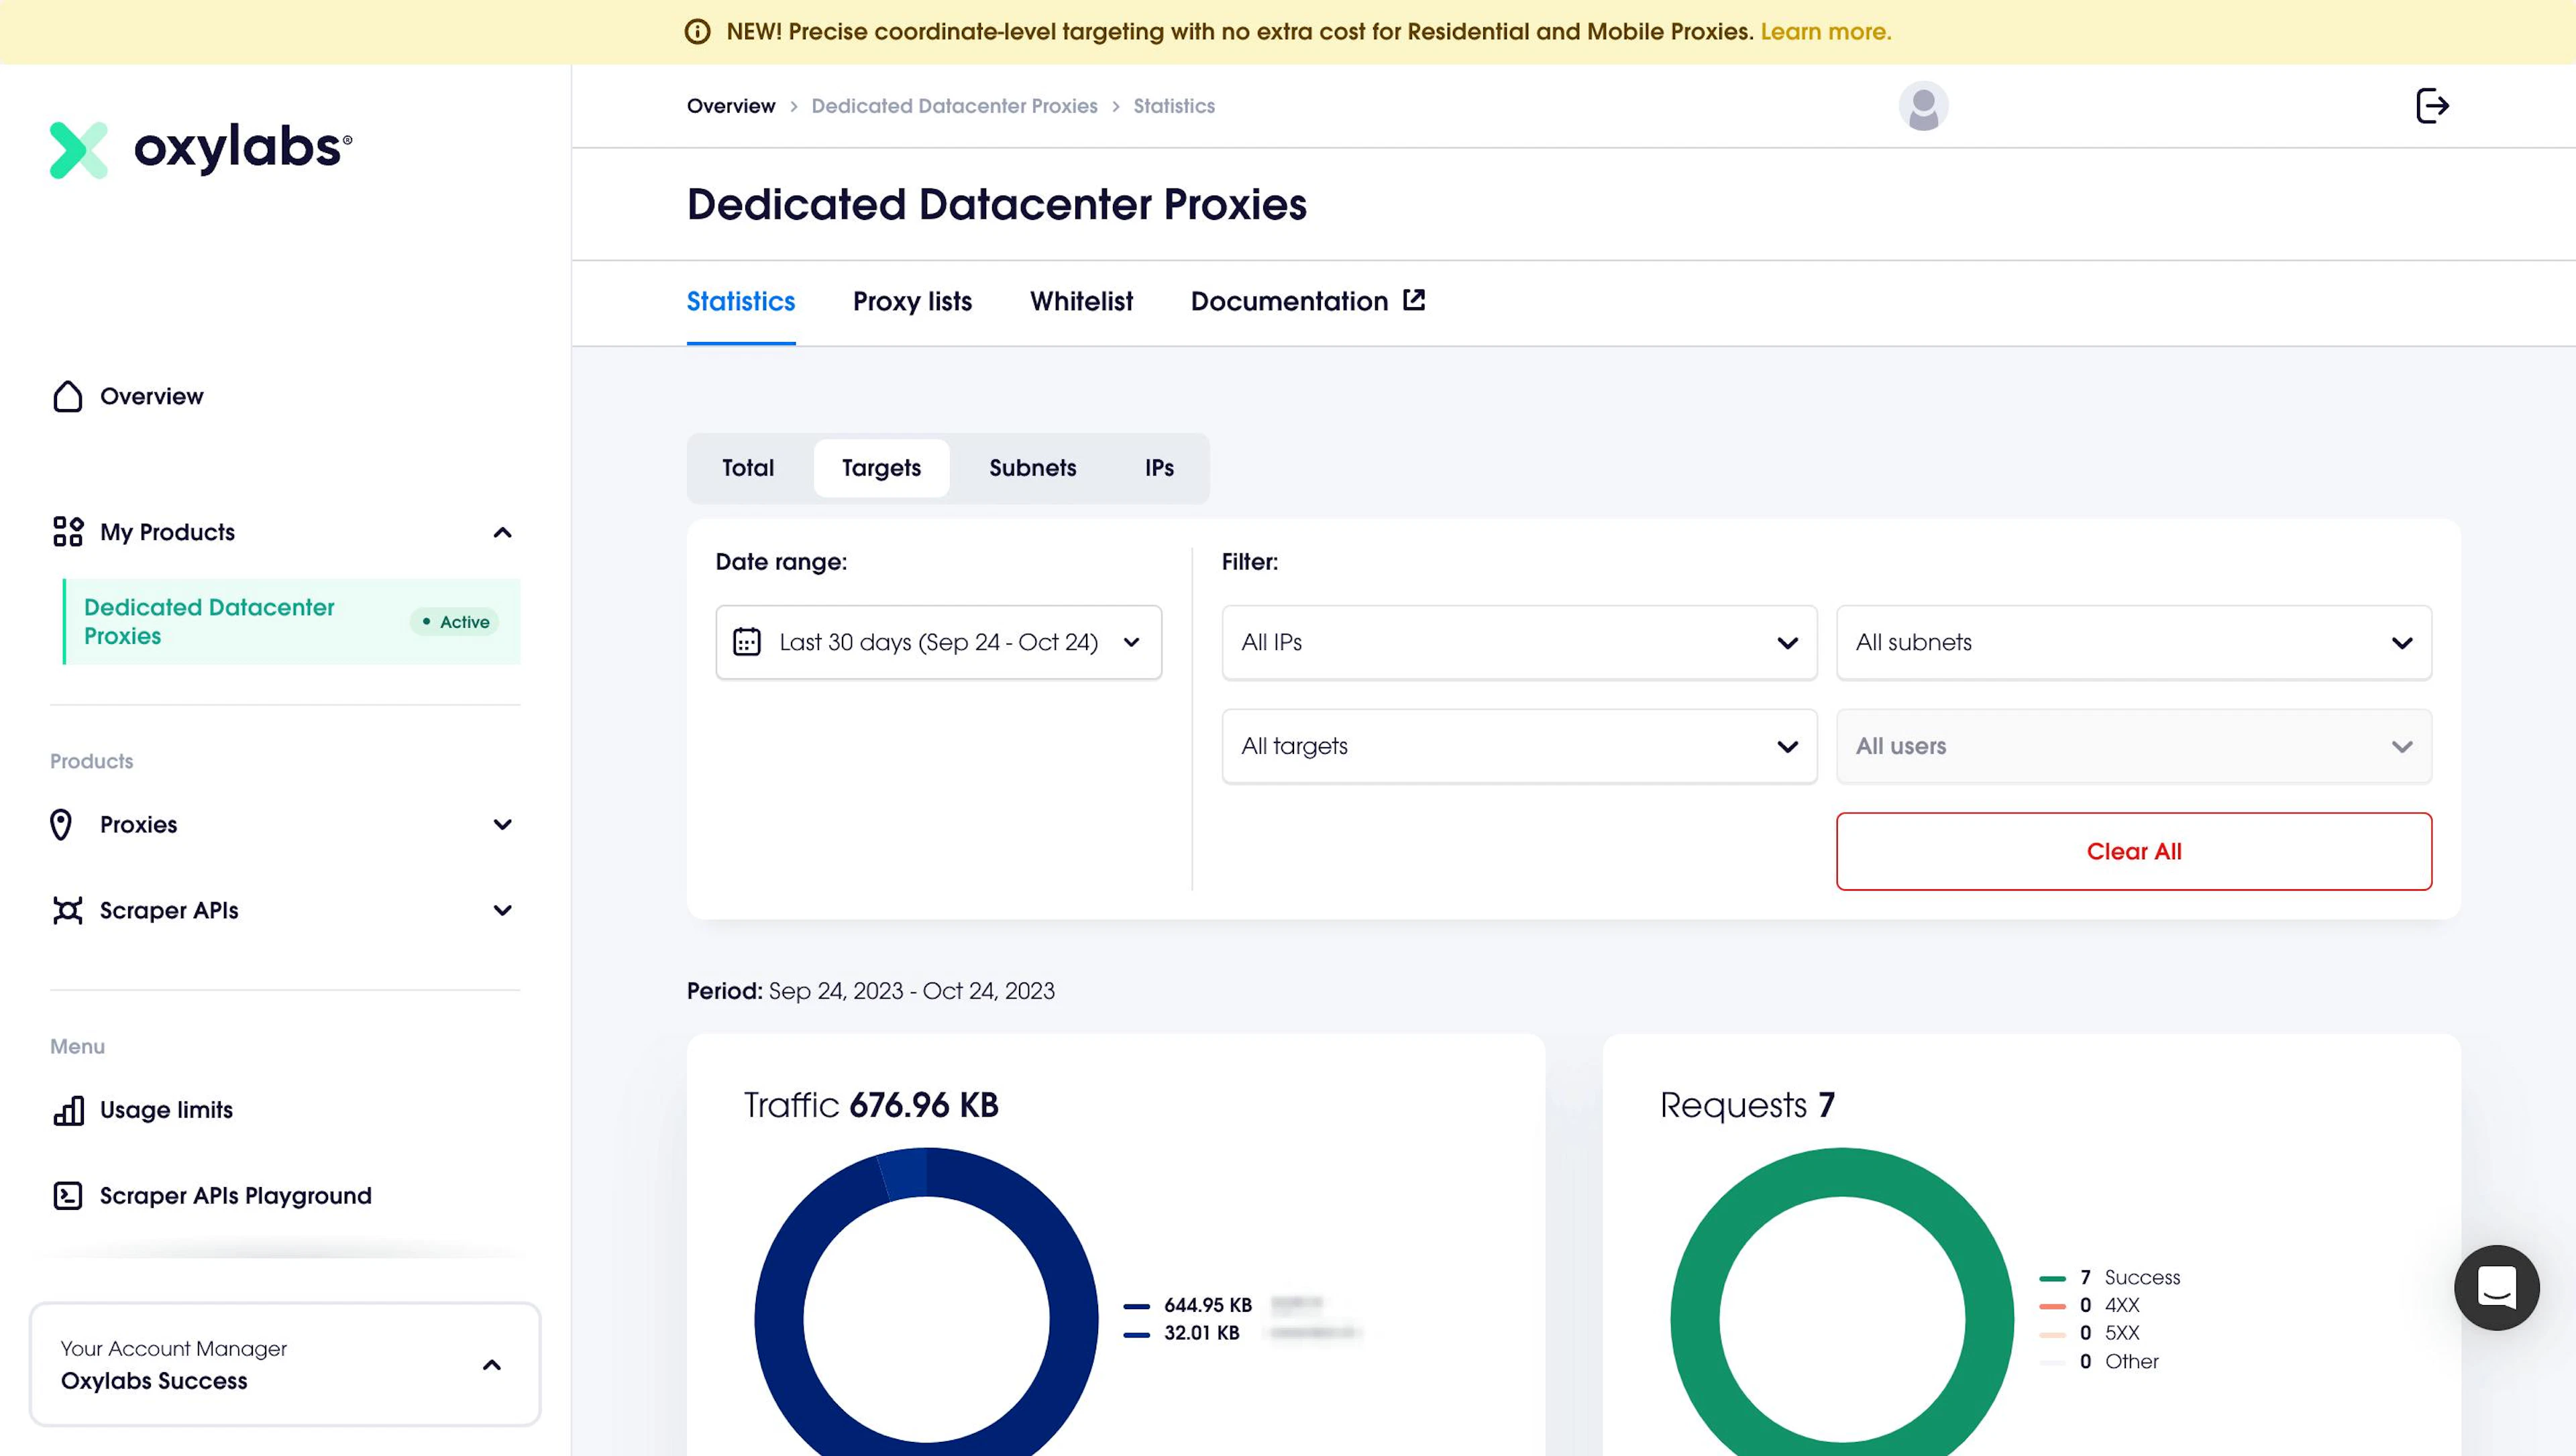Click the Oxylabs logo
The height and width of the screenshot is (1456, 2576).
pyautogui.click(x=201, y=150)
